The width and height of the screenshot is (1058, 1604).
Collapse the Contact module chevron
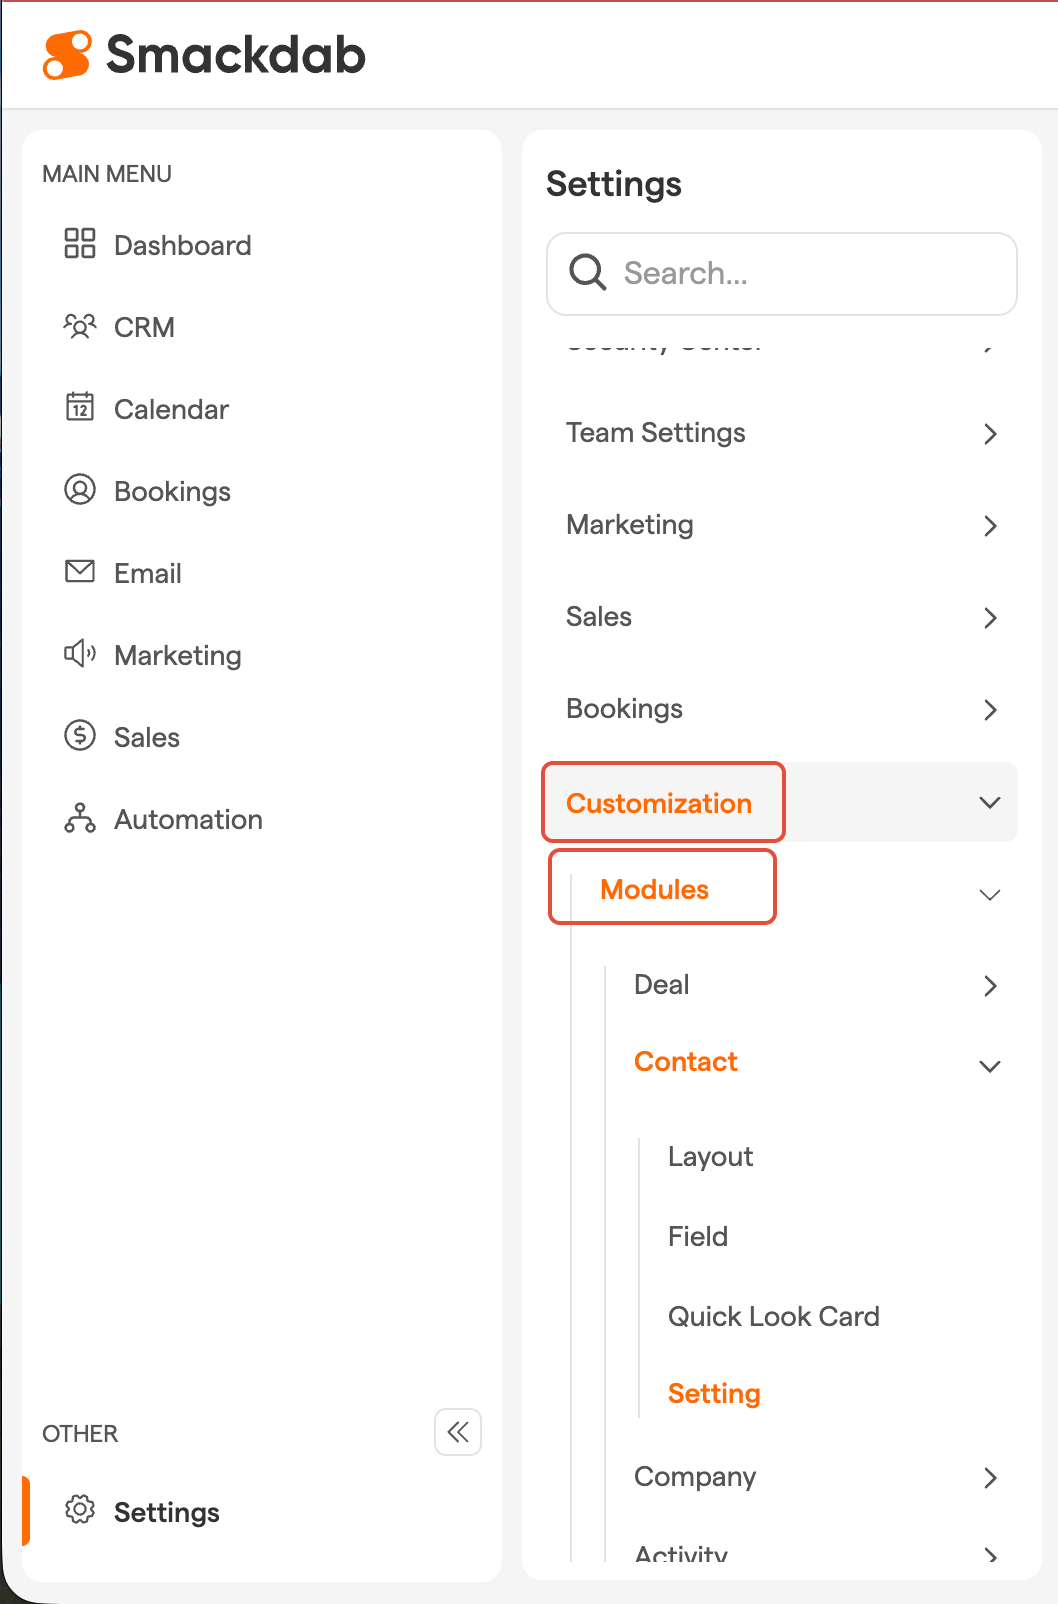pos(989,1066)
